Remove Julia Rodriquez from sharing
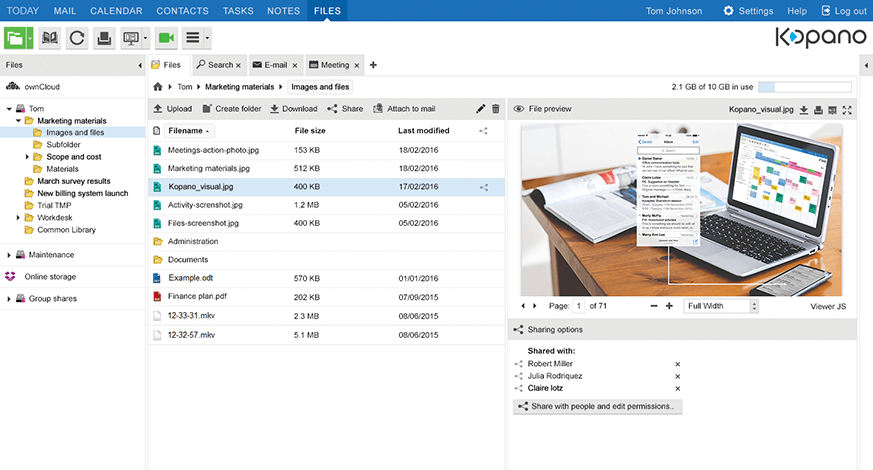Image resolution: width=873 pixels, height=470 pixels. point(678,376)
